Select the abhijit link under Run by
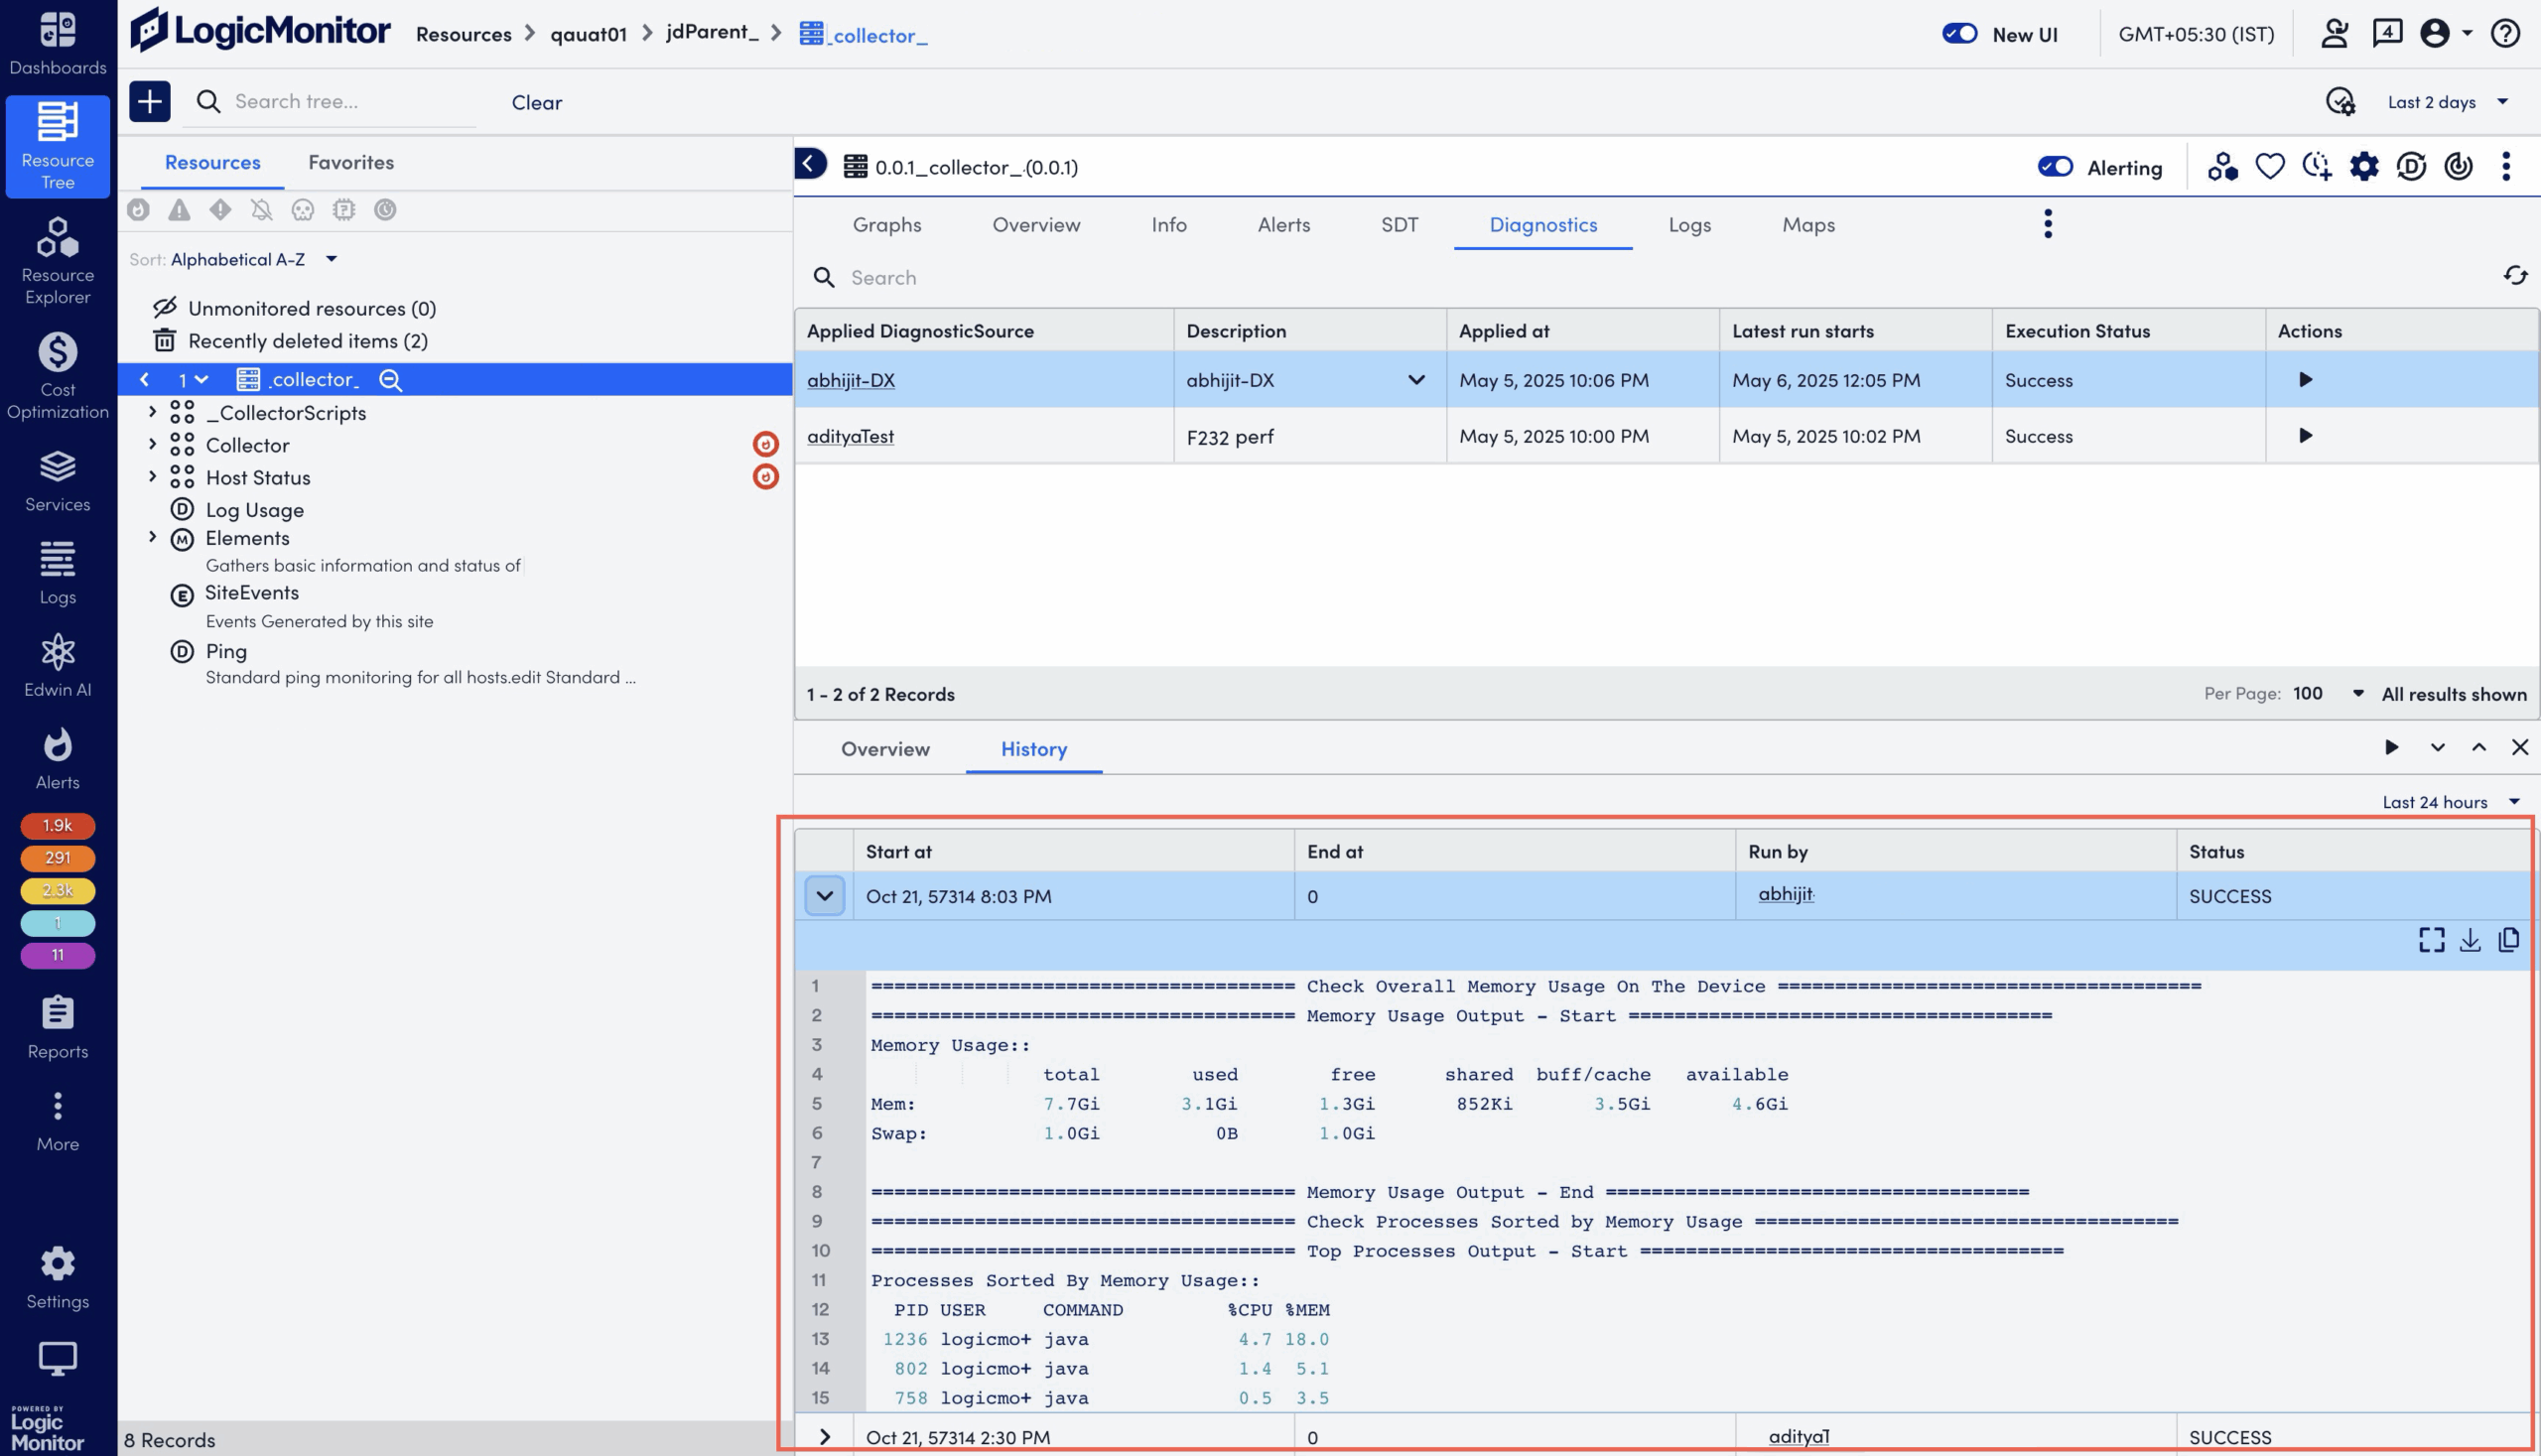 (1786, 893)
